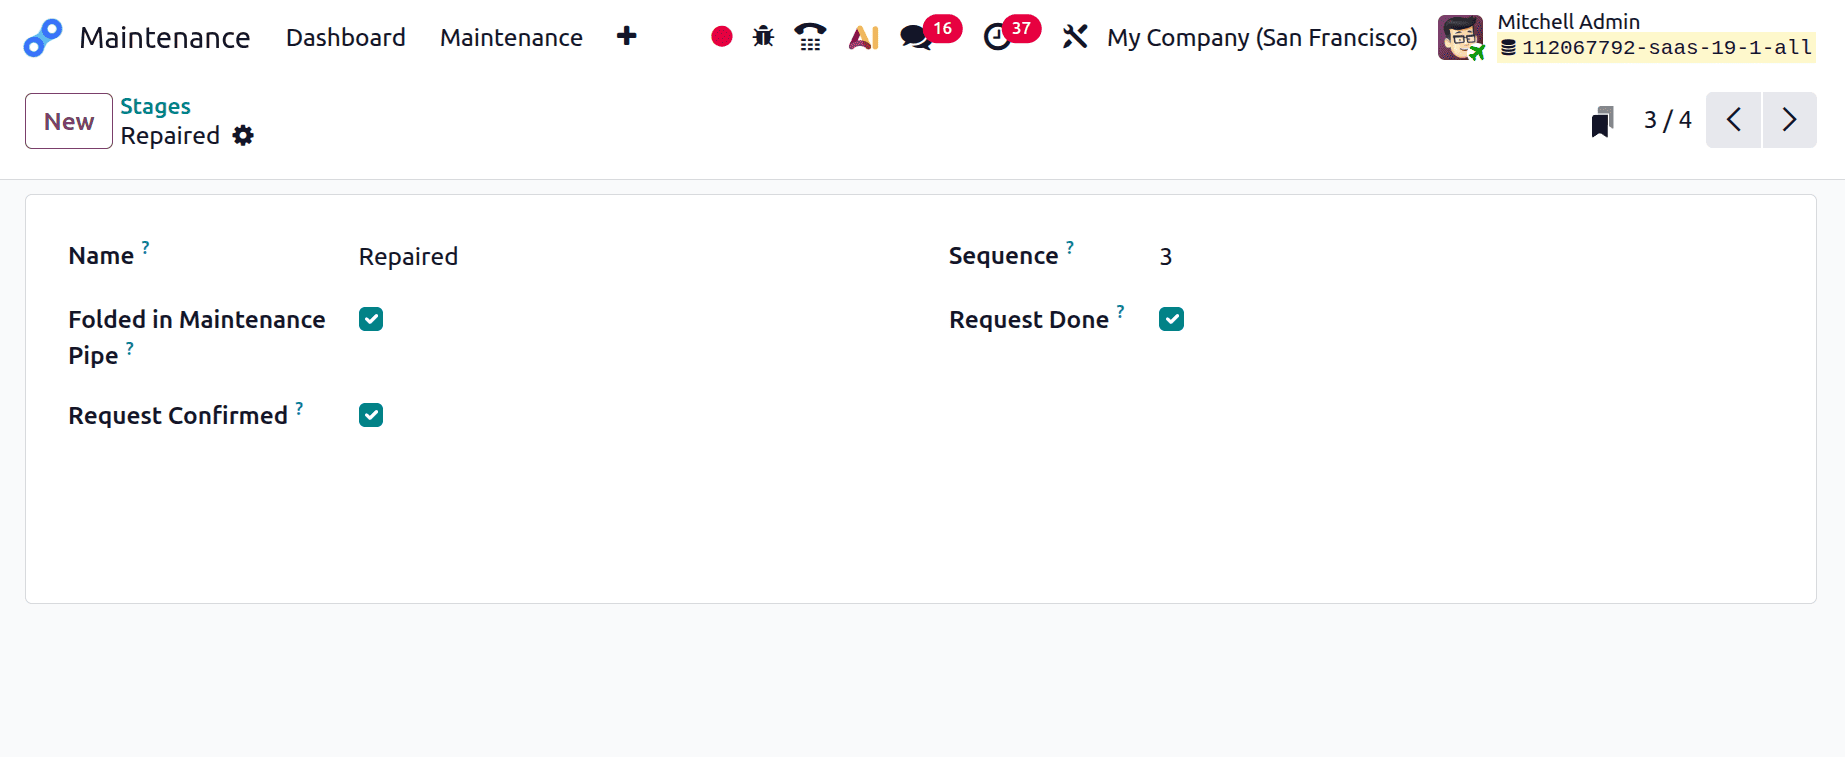Go to next stage record

(1790, 120)
